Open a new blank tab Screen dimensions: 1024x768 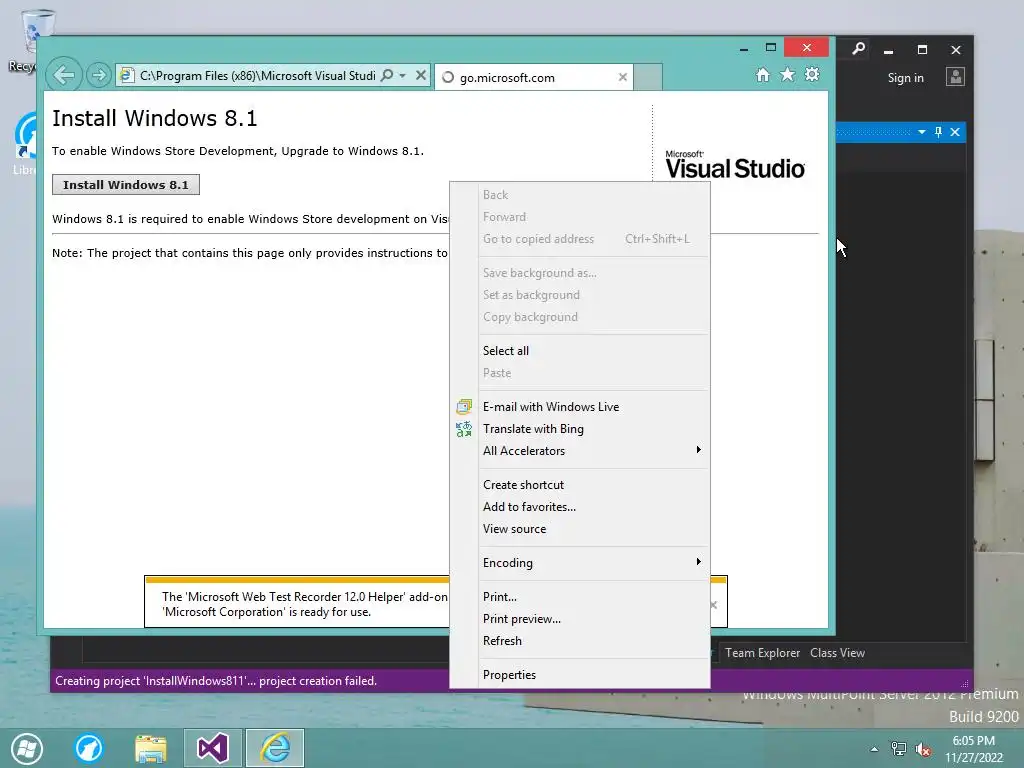(648, 77)
